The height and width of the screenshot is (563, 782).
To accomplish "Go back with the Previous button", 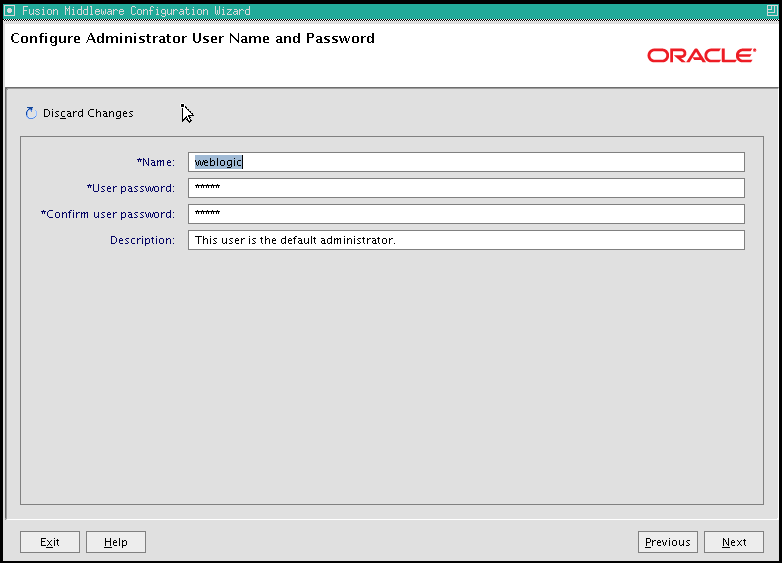I will pyautogui.click(x=668, y=542).
